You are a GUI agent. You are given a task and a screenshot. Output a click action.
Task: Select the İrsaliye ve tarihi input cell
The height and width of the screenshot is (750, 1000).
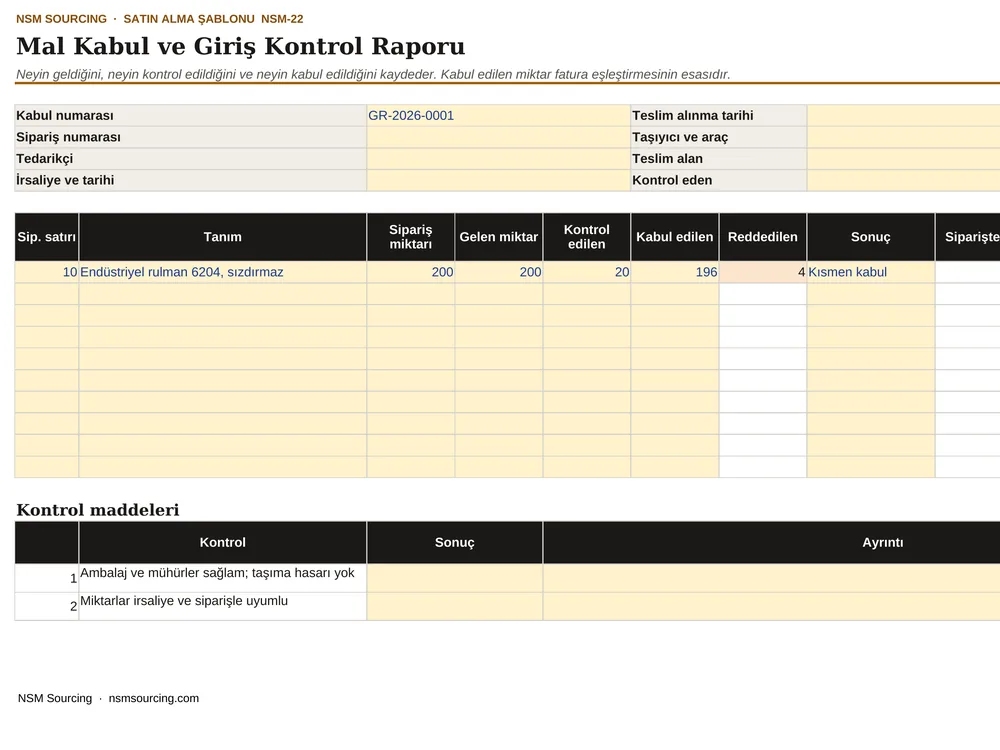498,180
